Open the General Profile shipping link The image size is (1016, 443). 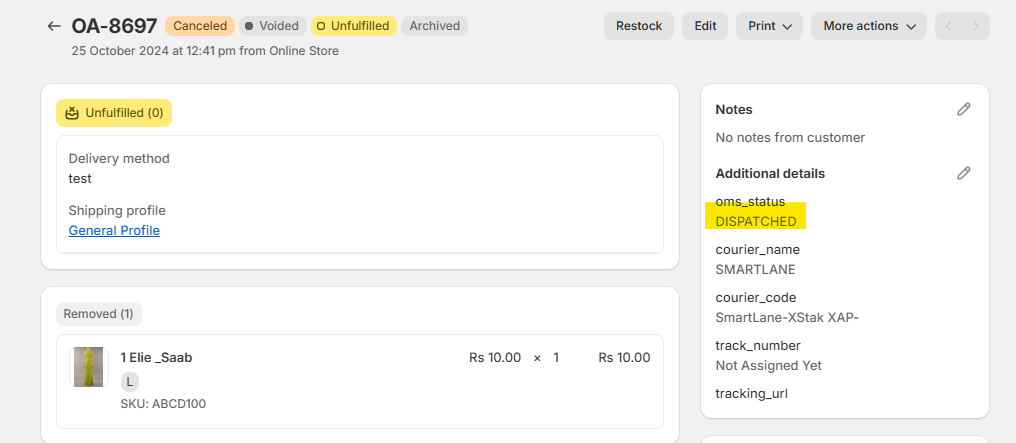(114, 231)
